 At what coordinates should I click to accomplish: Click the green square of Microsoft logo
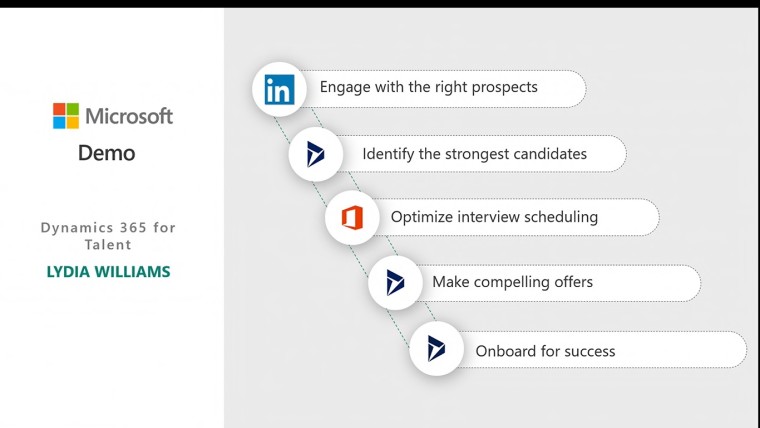[72, 109]
